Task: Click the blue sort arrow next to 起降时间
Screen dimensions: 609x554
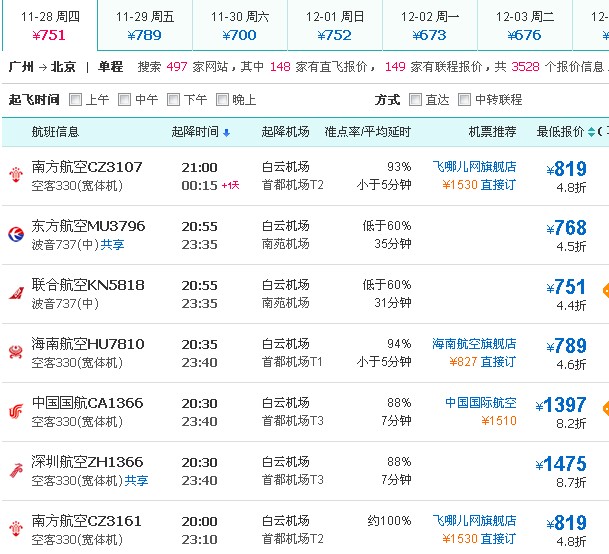Action: click(226, 133)
